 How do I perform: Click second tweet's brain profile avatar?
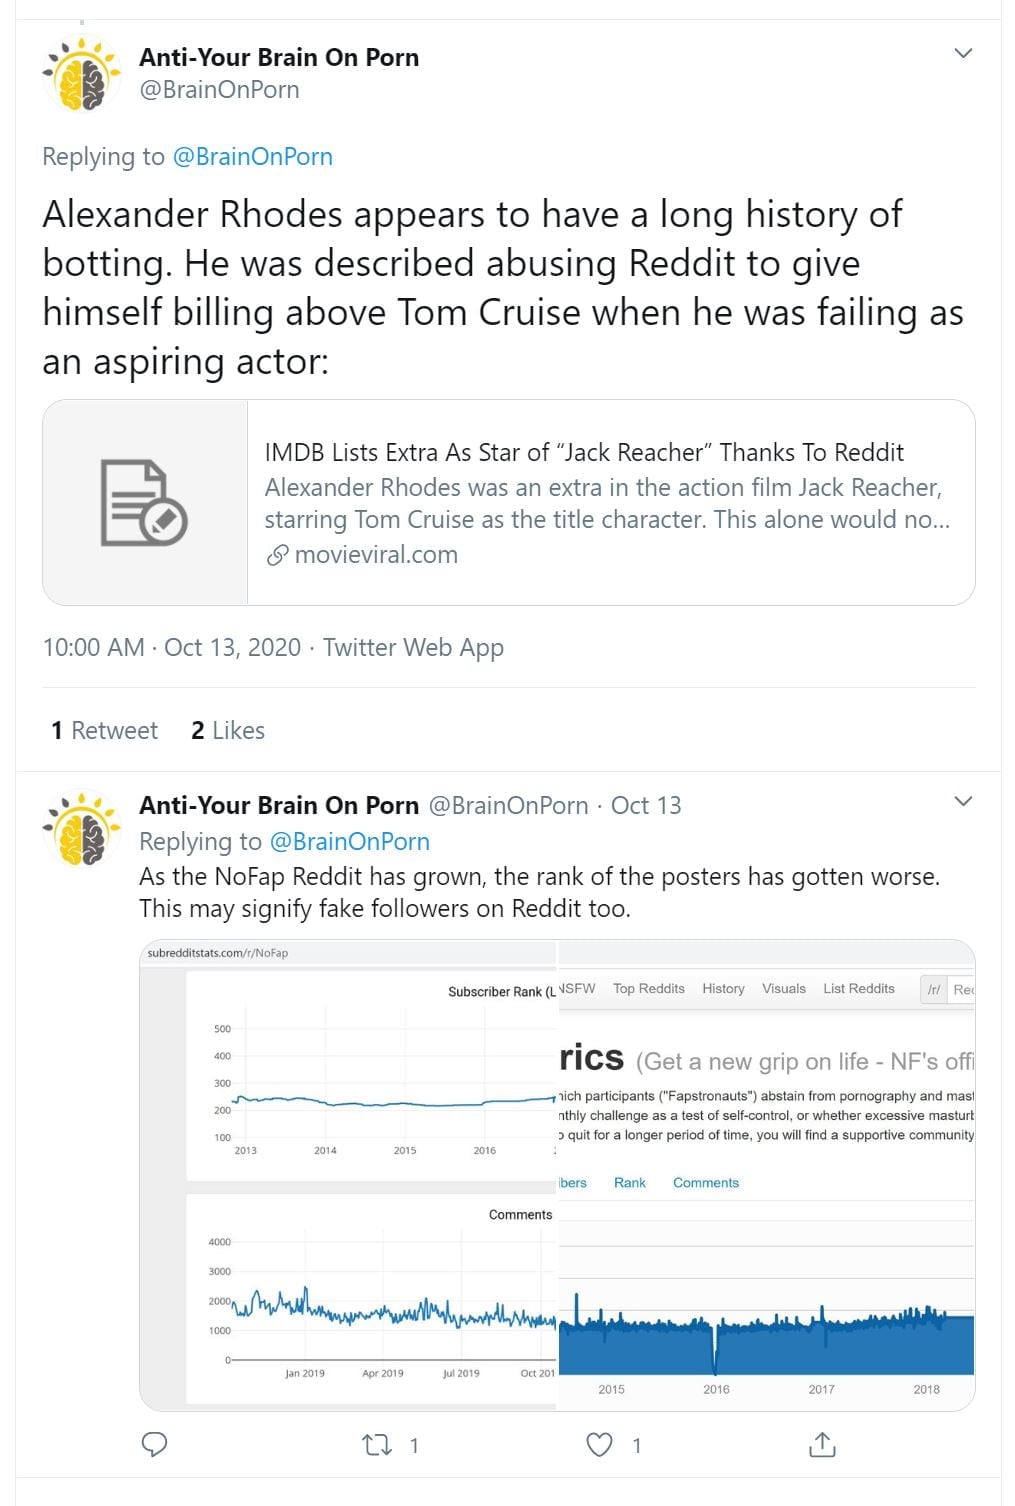click(x=82, y=828)
